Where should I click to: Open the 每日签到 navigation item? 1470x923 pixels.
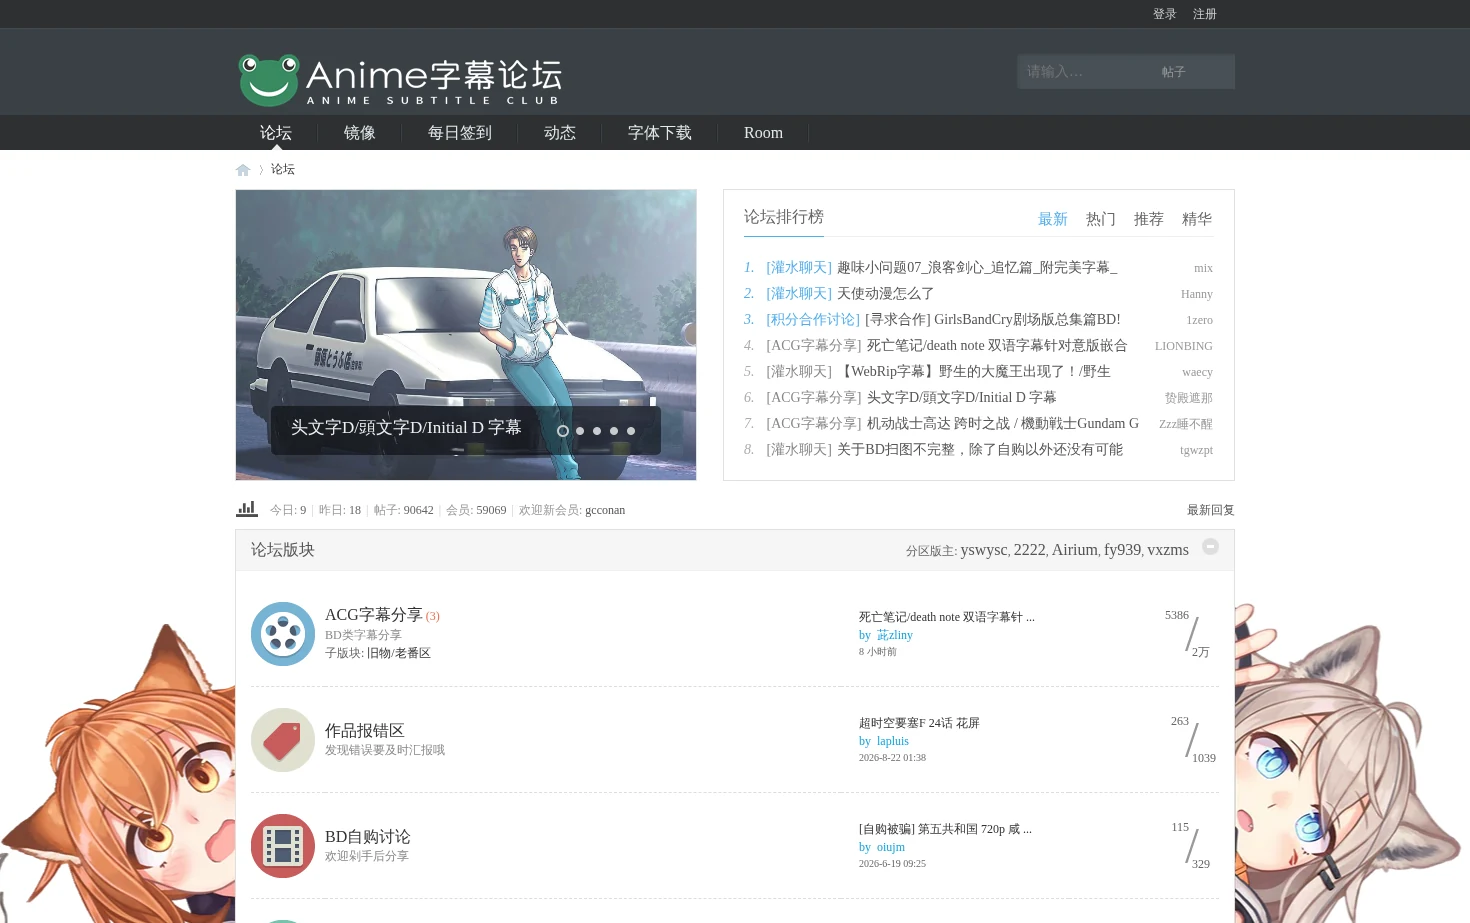pyautogui.click(x=460, y=133)
